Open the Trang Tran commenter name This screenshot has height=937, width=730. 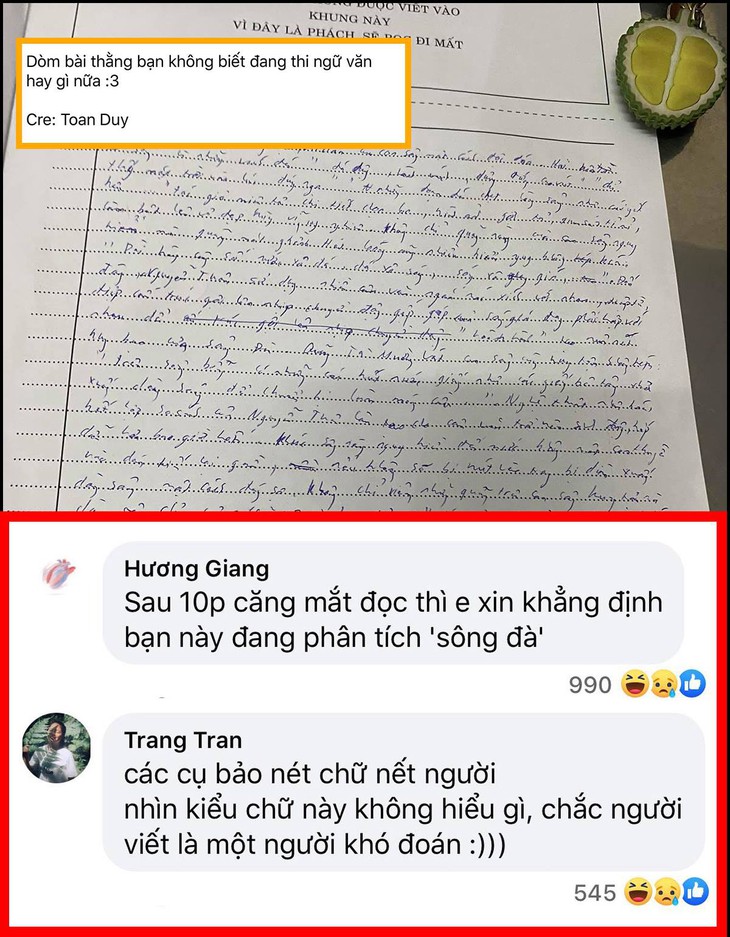click(183, 740)
